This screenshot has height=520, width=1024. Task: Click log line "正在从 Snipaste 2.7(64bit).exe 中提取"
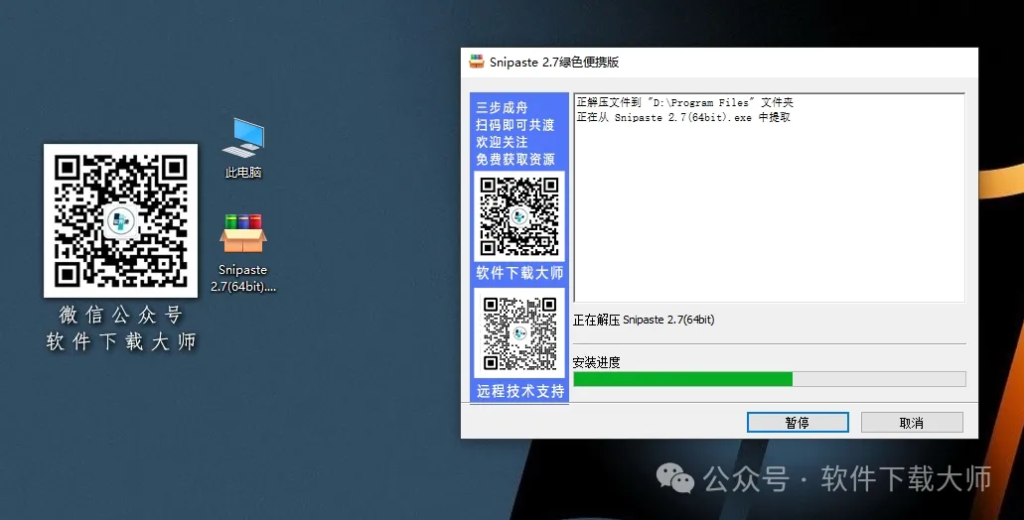[684, 118]
